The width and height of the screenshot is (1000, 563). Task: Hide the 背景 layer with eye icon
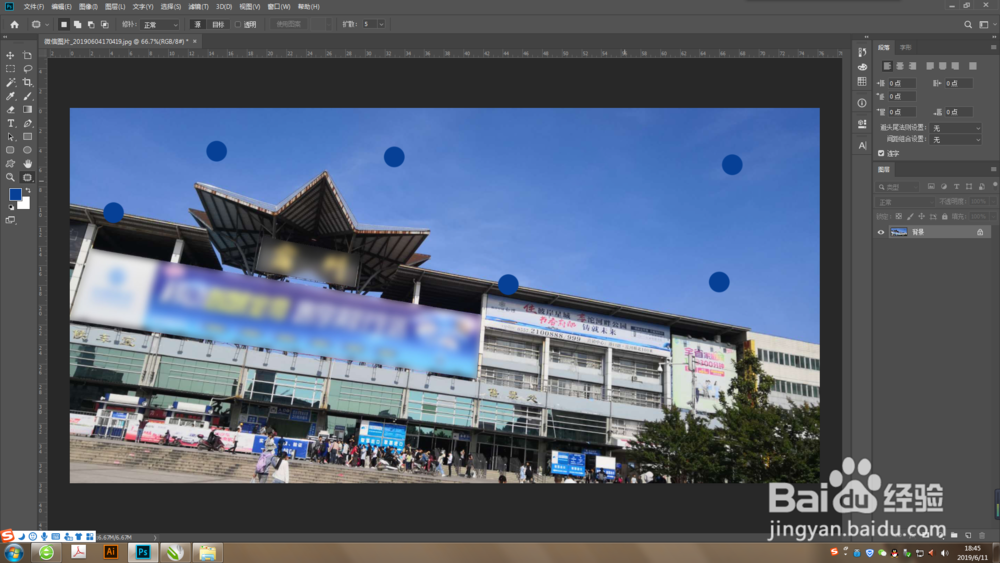point(881,232)
